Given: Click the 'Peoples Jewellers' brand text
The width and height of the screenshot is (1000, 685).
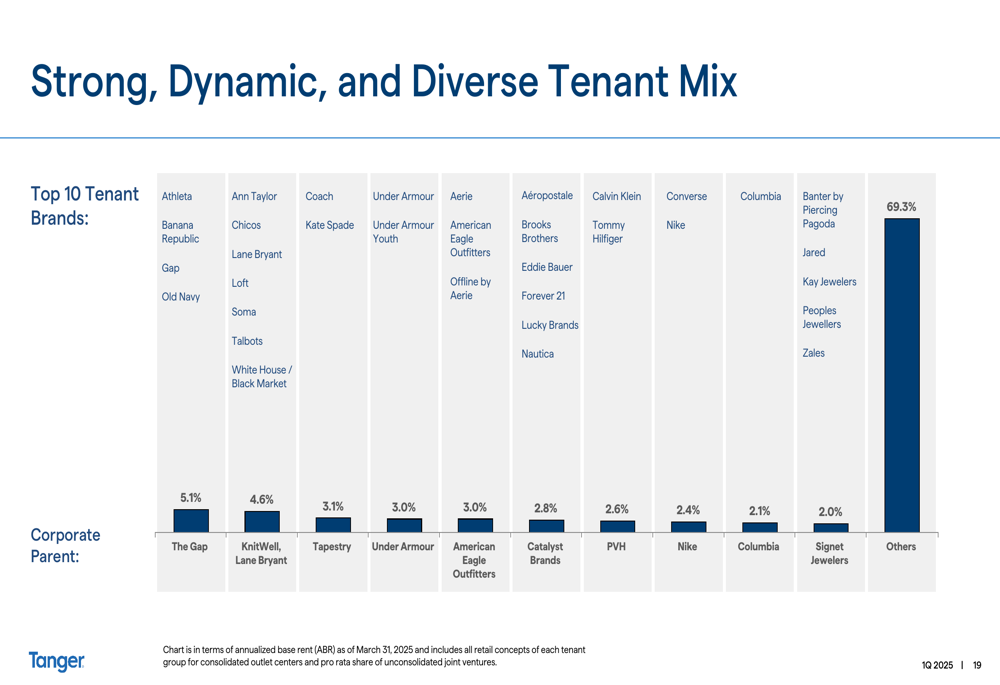Looking at the screenshot, I should pos(821,317).
